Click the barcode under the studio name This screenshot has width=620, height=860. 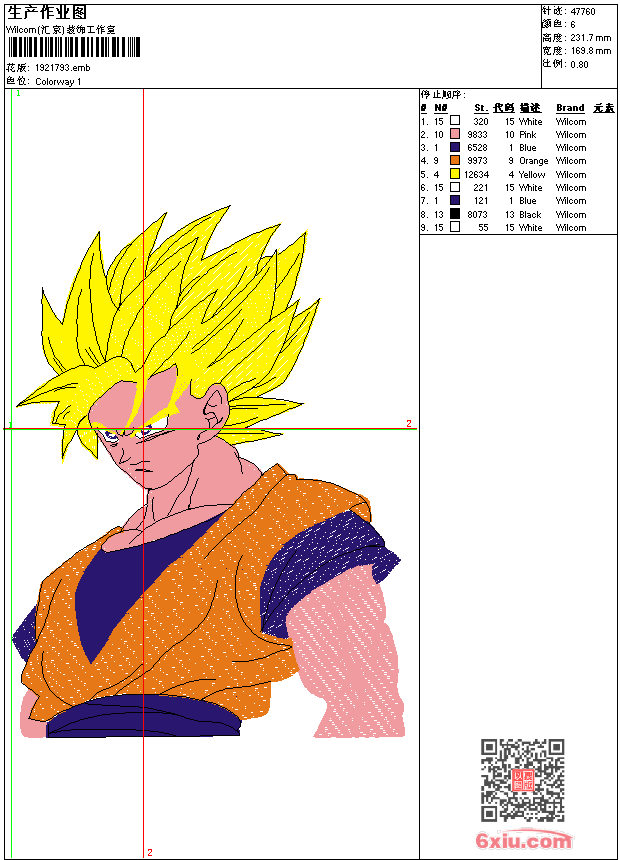tap(74, 47)
